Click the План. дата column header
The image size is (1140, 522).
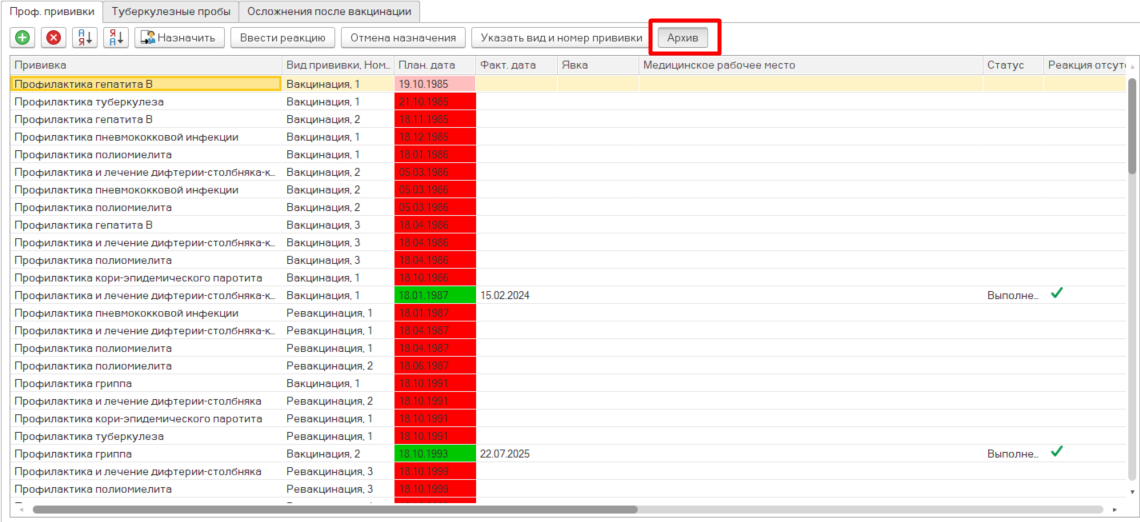434,65
